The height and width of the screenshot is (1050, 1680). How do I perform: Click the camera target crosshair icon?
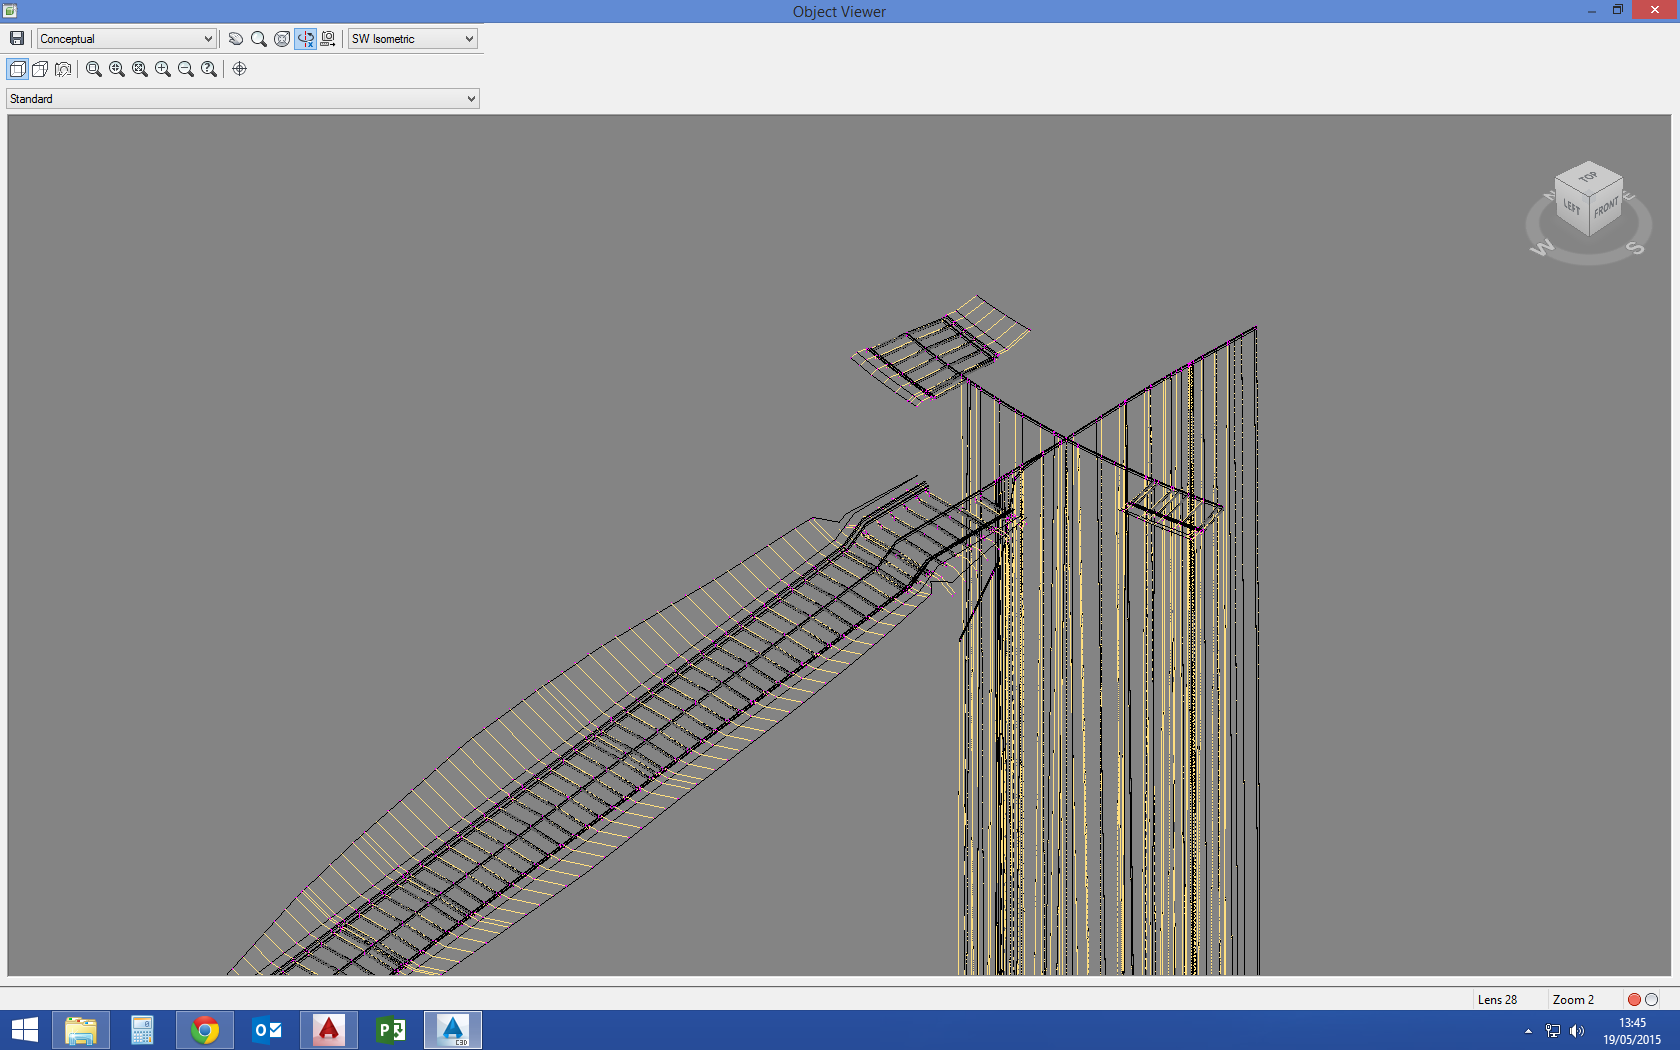coord(239,69)
